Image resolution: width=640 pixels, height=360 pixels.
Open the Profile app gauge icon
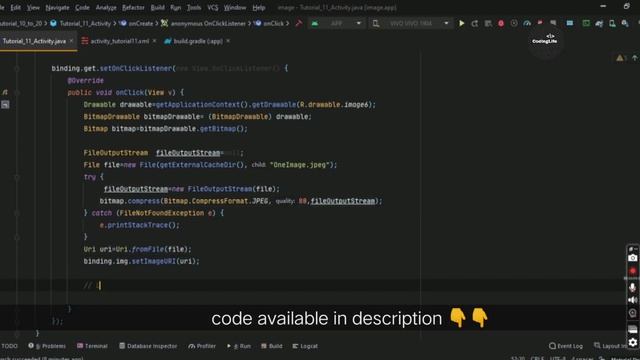point(527,24)
